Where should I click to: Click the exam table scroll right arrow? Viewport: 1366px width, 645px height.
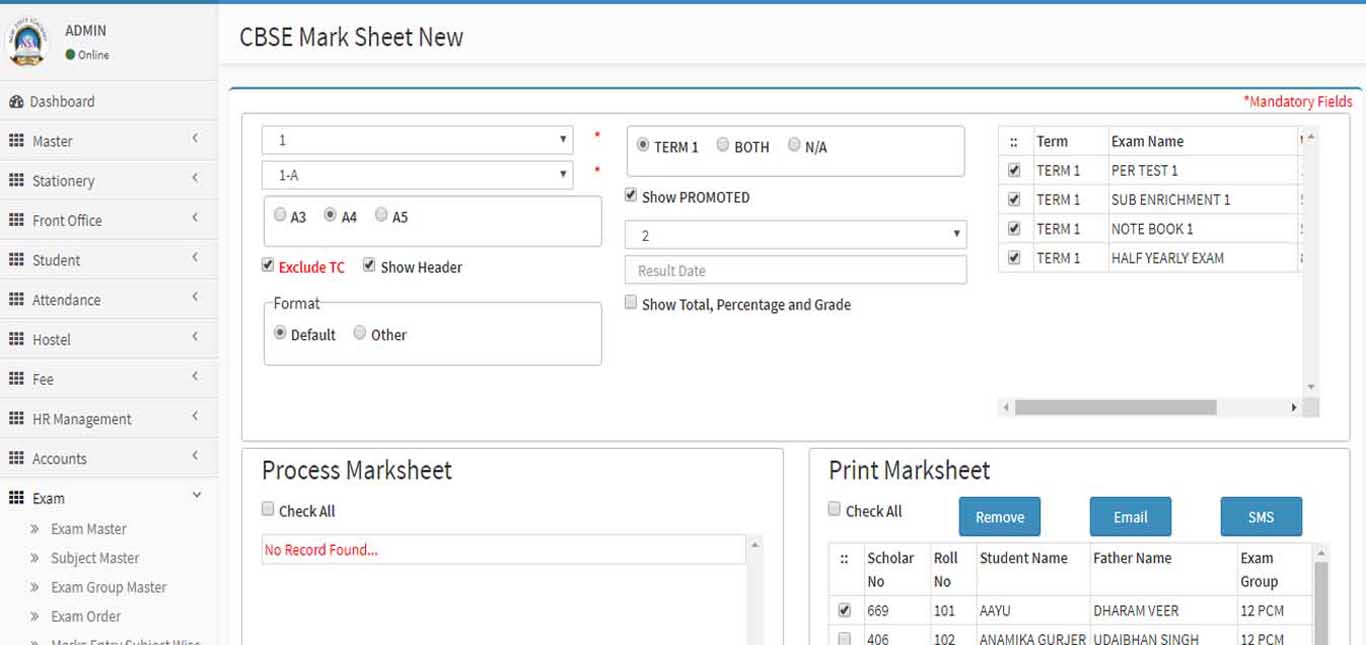click(x=1294, y=407)
